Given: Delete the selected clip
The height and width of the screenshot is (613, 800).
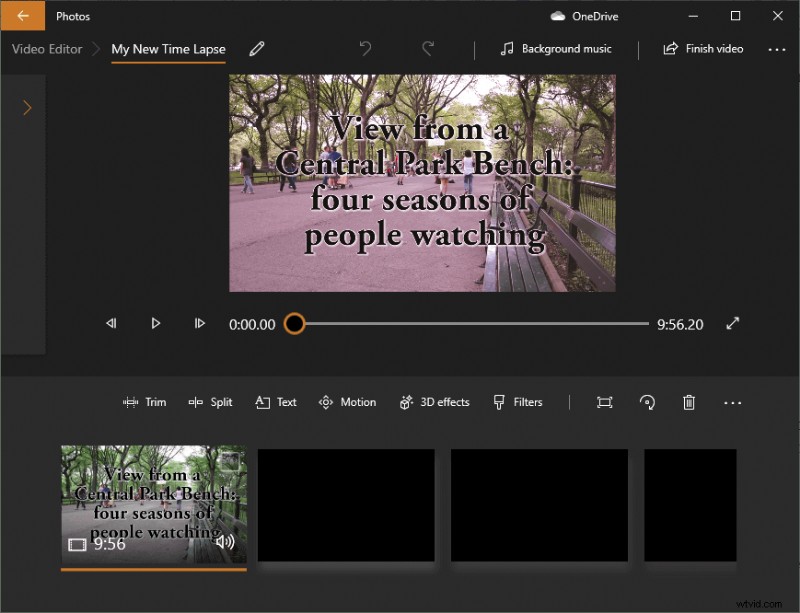Looking at the screenshot, I should pyautogui.click(x=689, y=402).
